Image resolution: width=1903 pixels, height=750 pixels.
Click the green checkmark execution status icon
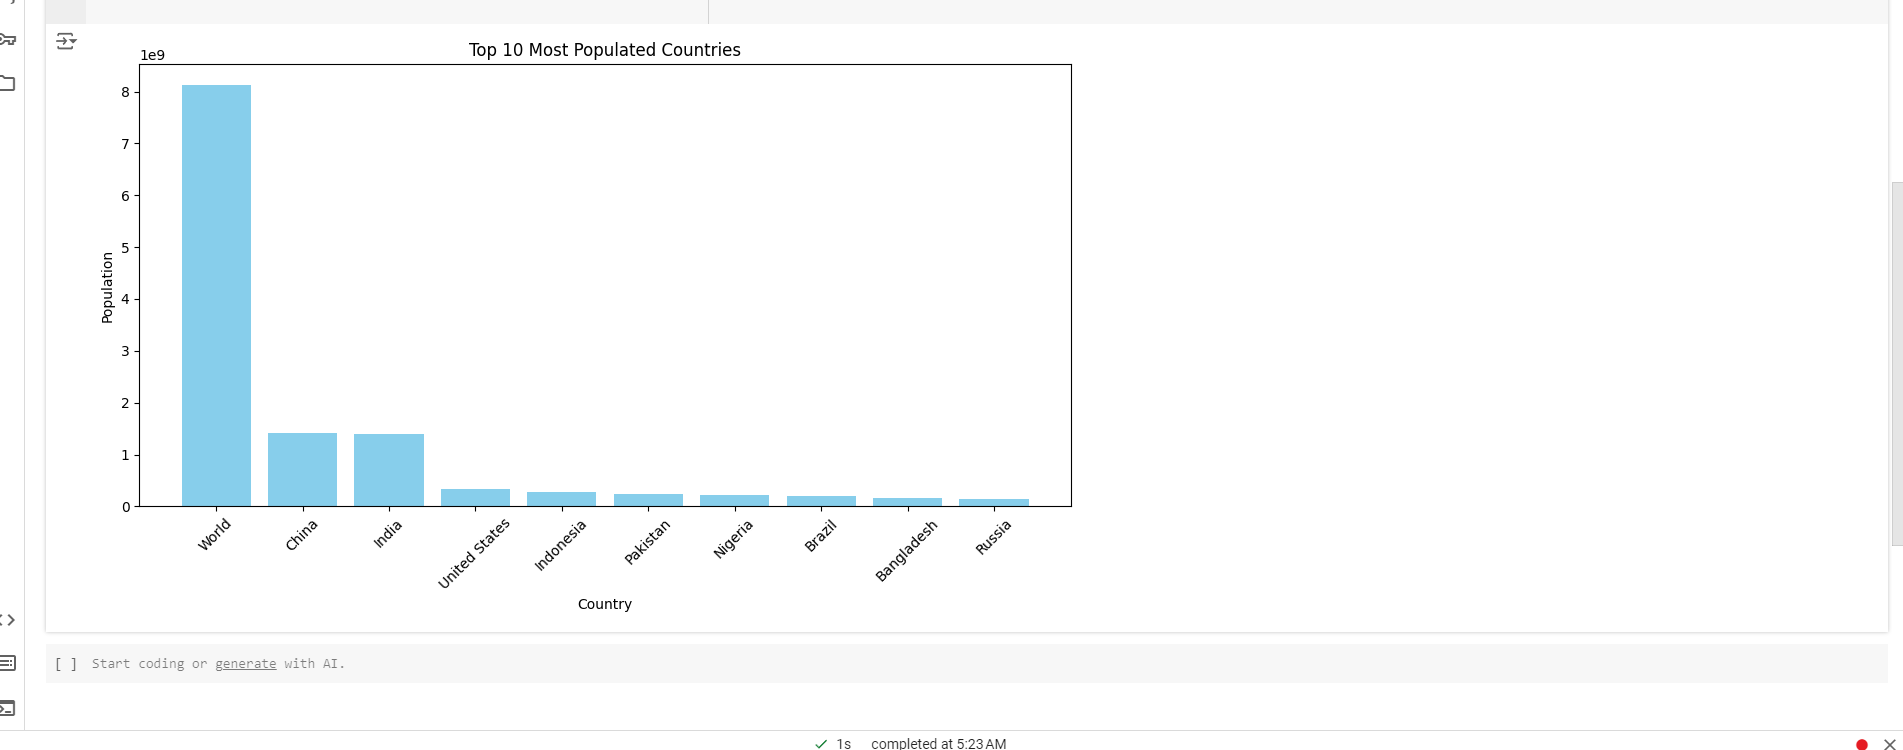(821, 744)
